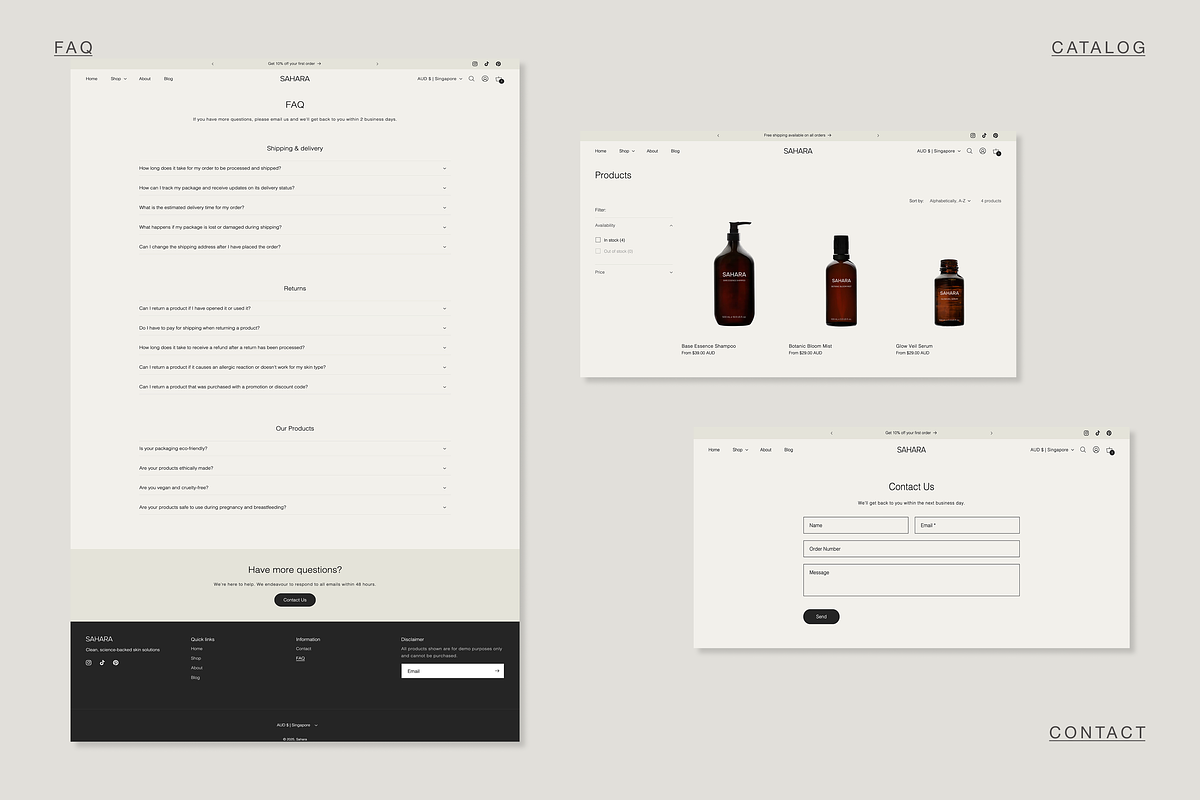
Task: Click TikTok icon in the dark footer
Action: pos(102,663)
